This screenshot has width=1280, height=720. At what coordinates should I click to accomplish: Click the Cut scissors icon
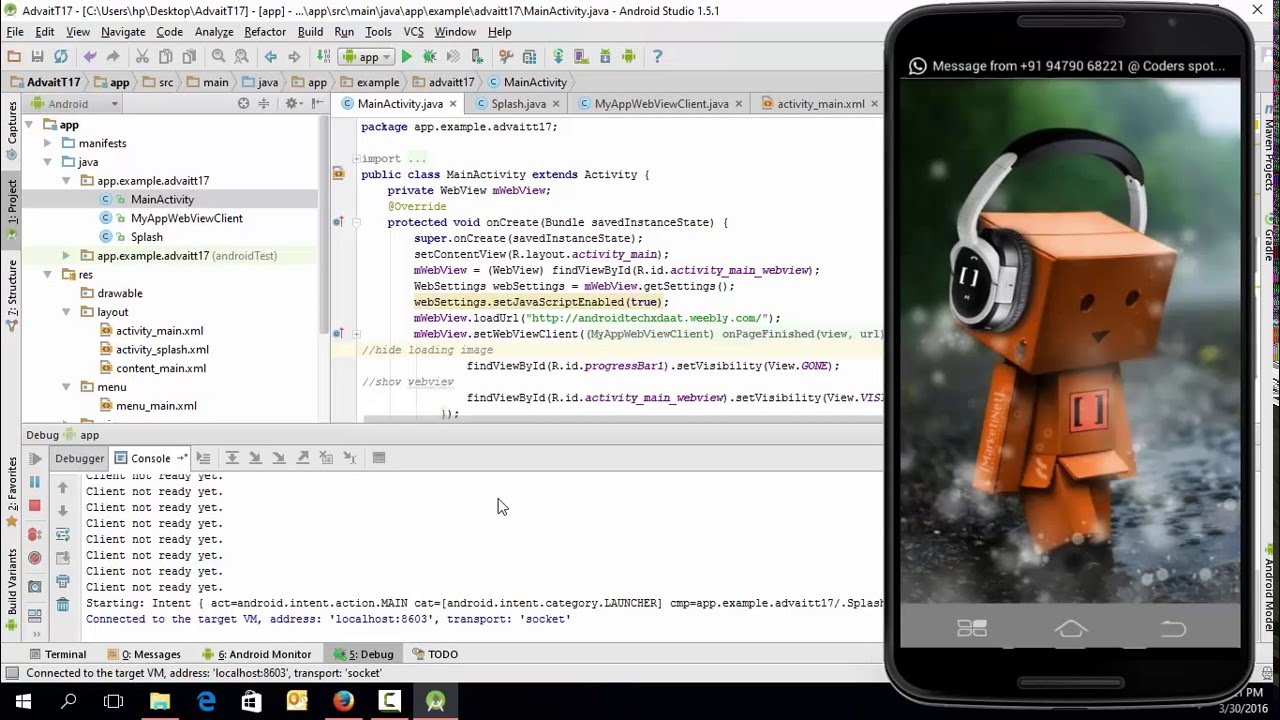142,57
